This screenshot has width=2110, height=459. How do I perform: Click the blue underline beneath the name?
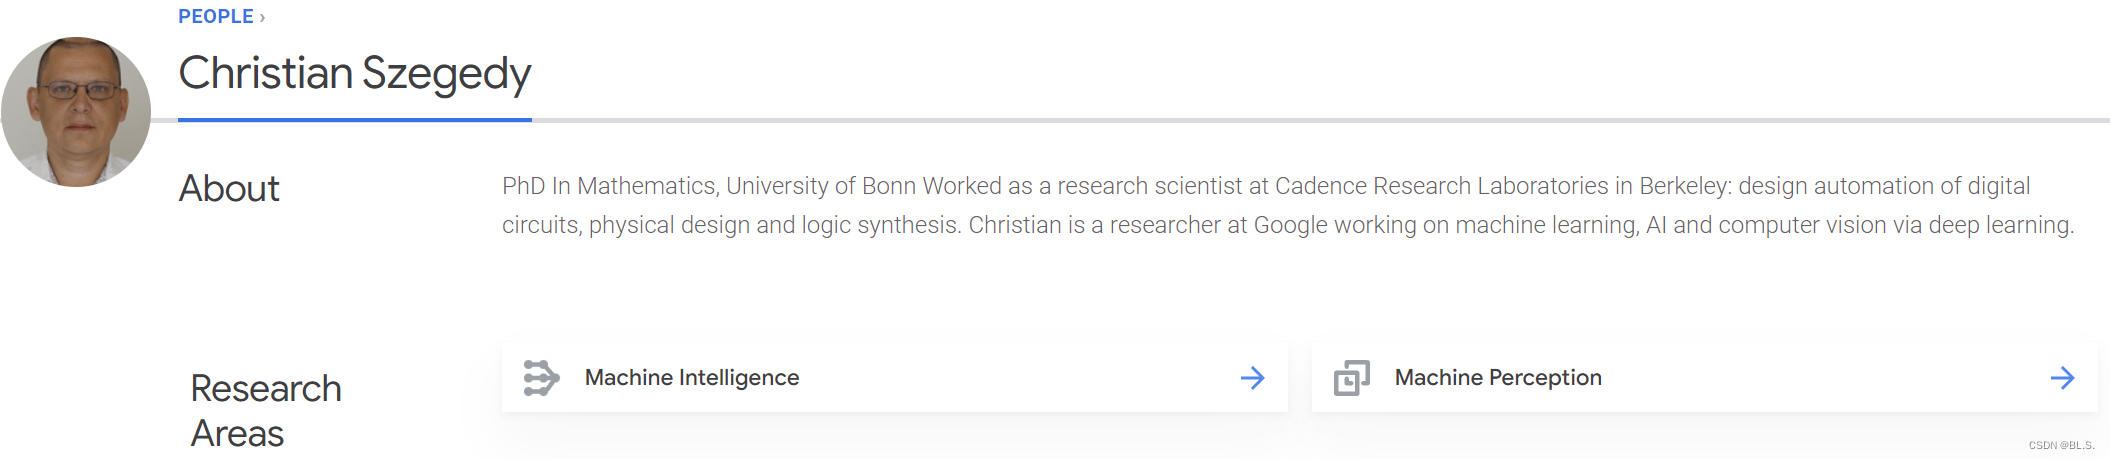(x=355, y=120)
